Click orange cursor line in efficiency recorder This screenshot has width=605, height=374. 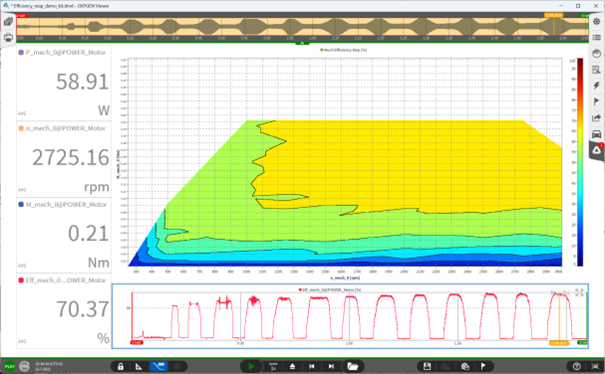pos(559,316)
